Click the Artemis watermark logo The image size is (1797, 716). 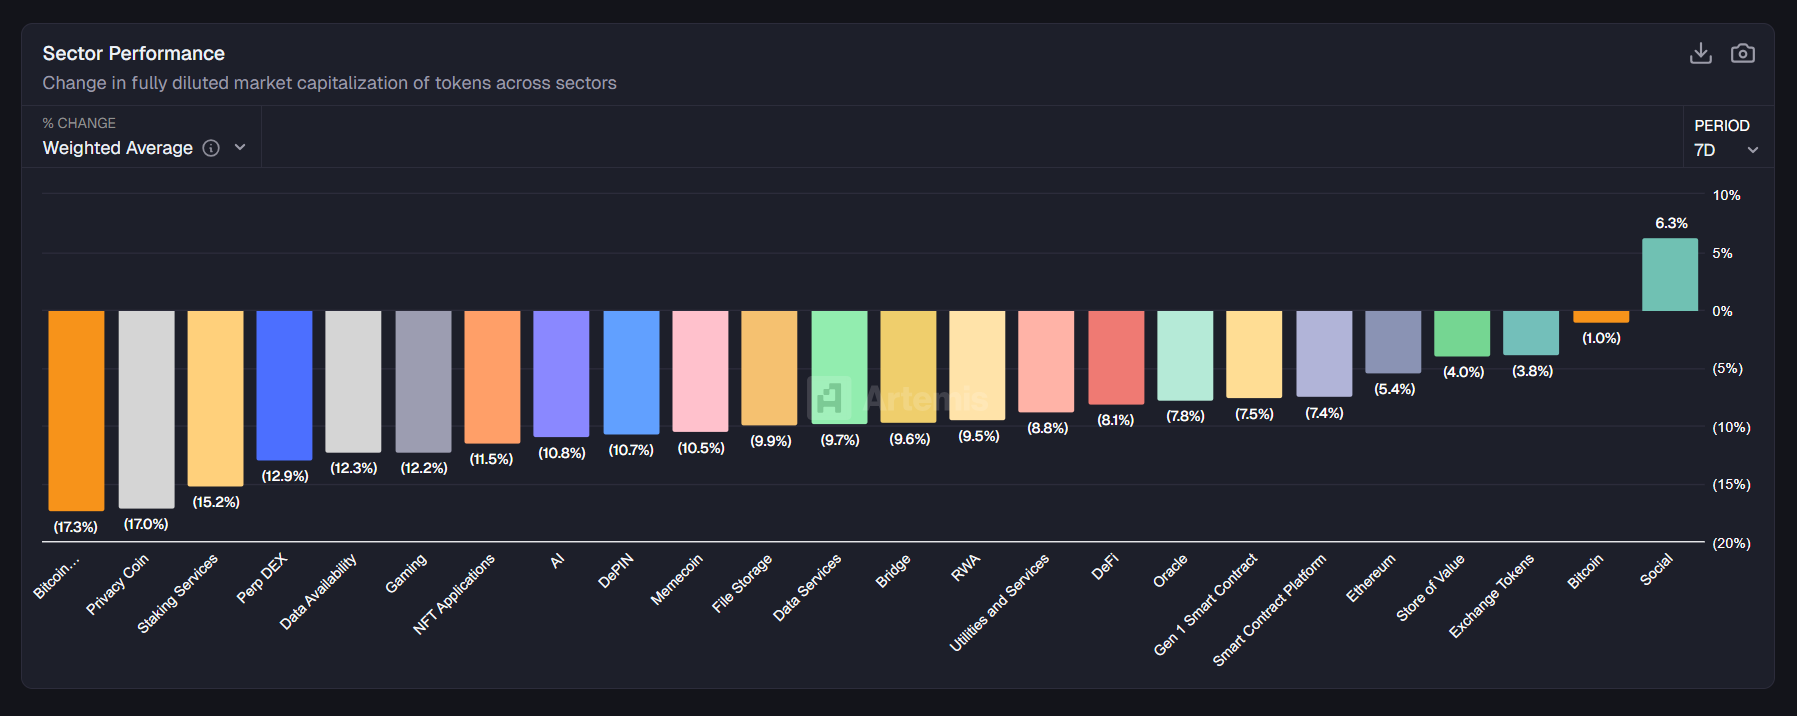[x=829, y=398]
